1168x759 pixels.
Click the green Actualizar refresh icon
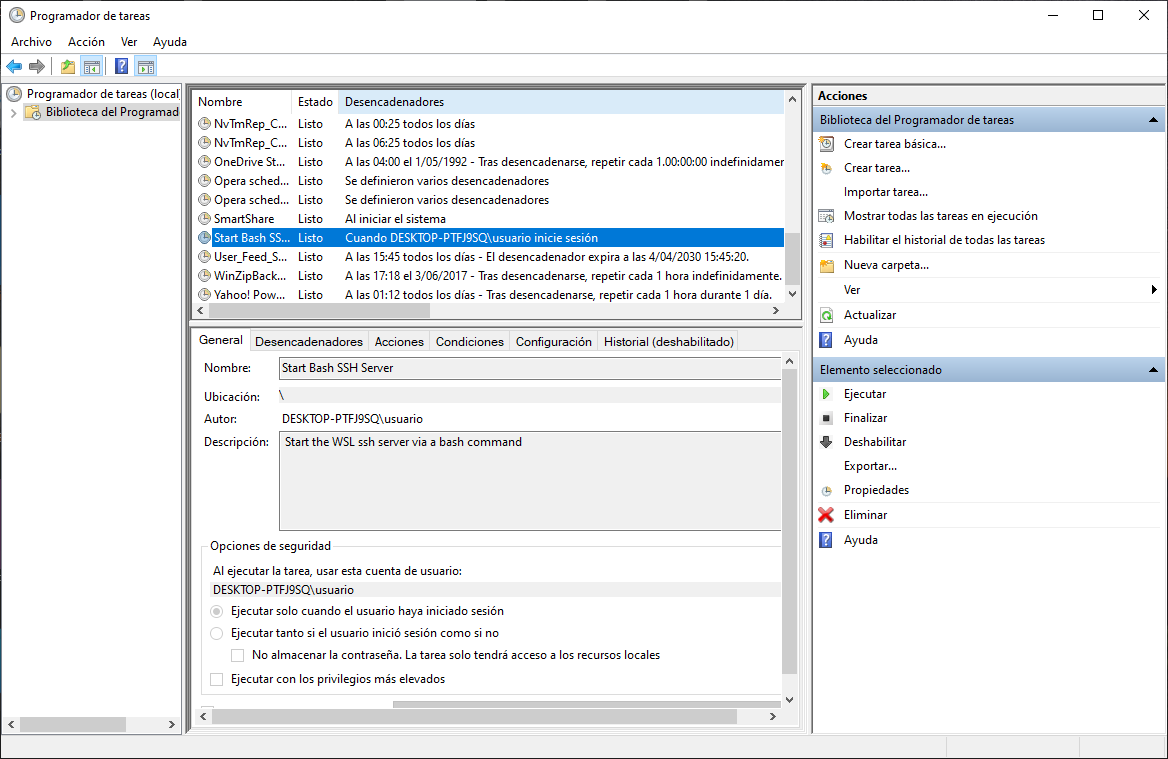[826, 315]
